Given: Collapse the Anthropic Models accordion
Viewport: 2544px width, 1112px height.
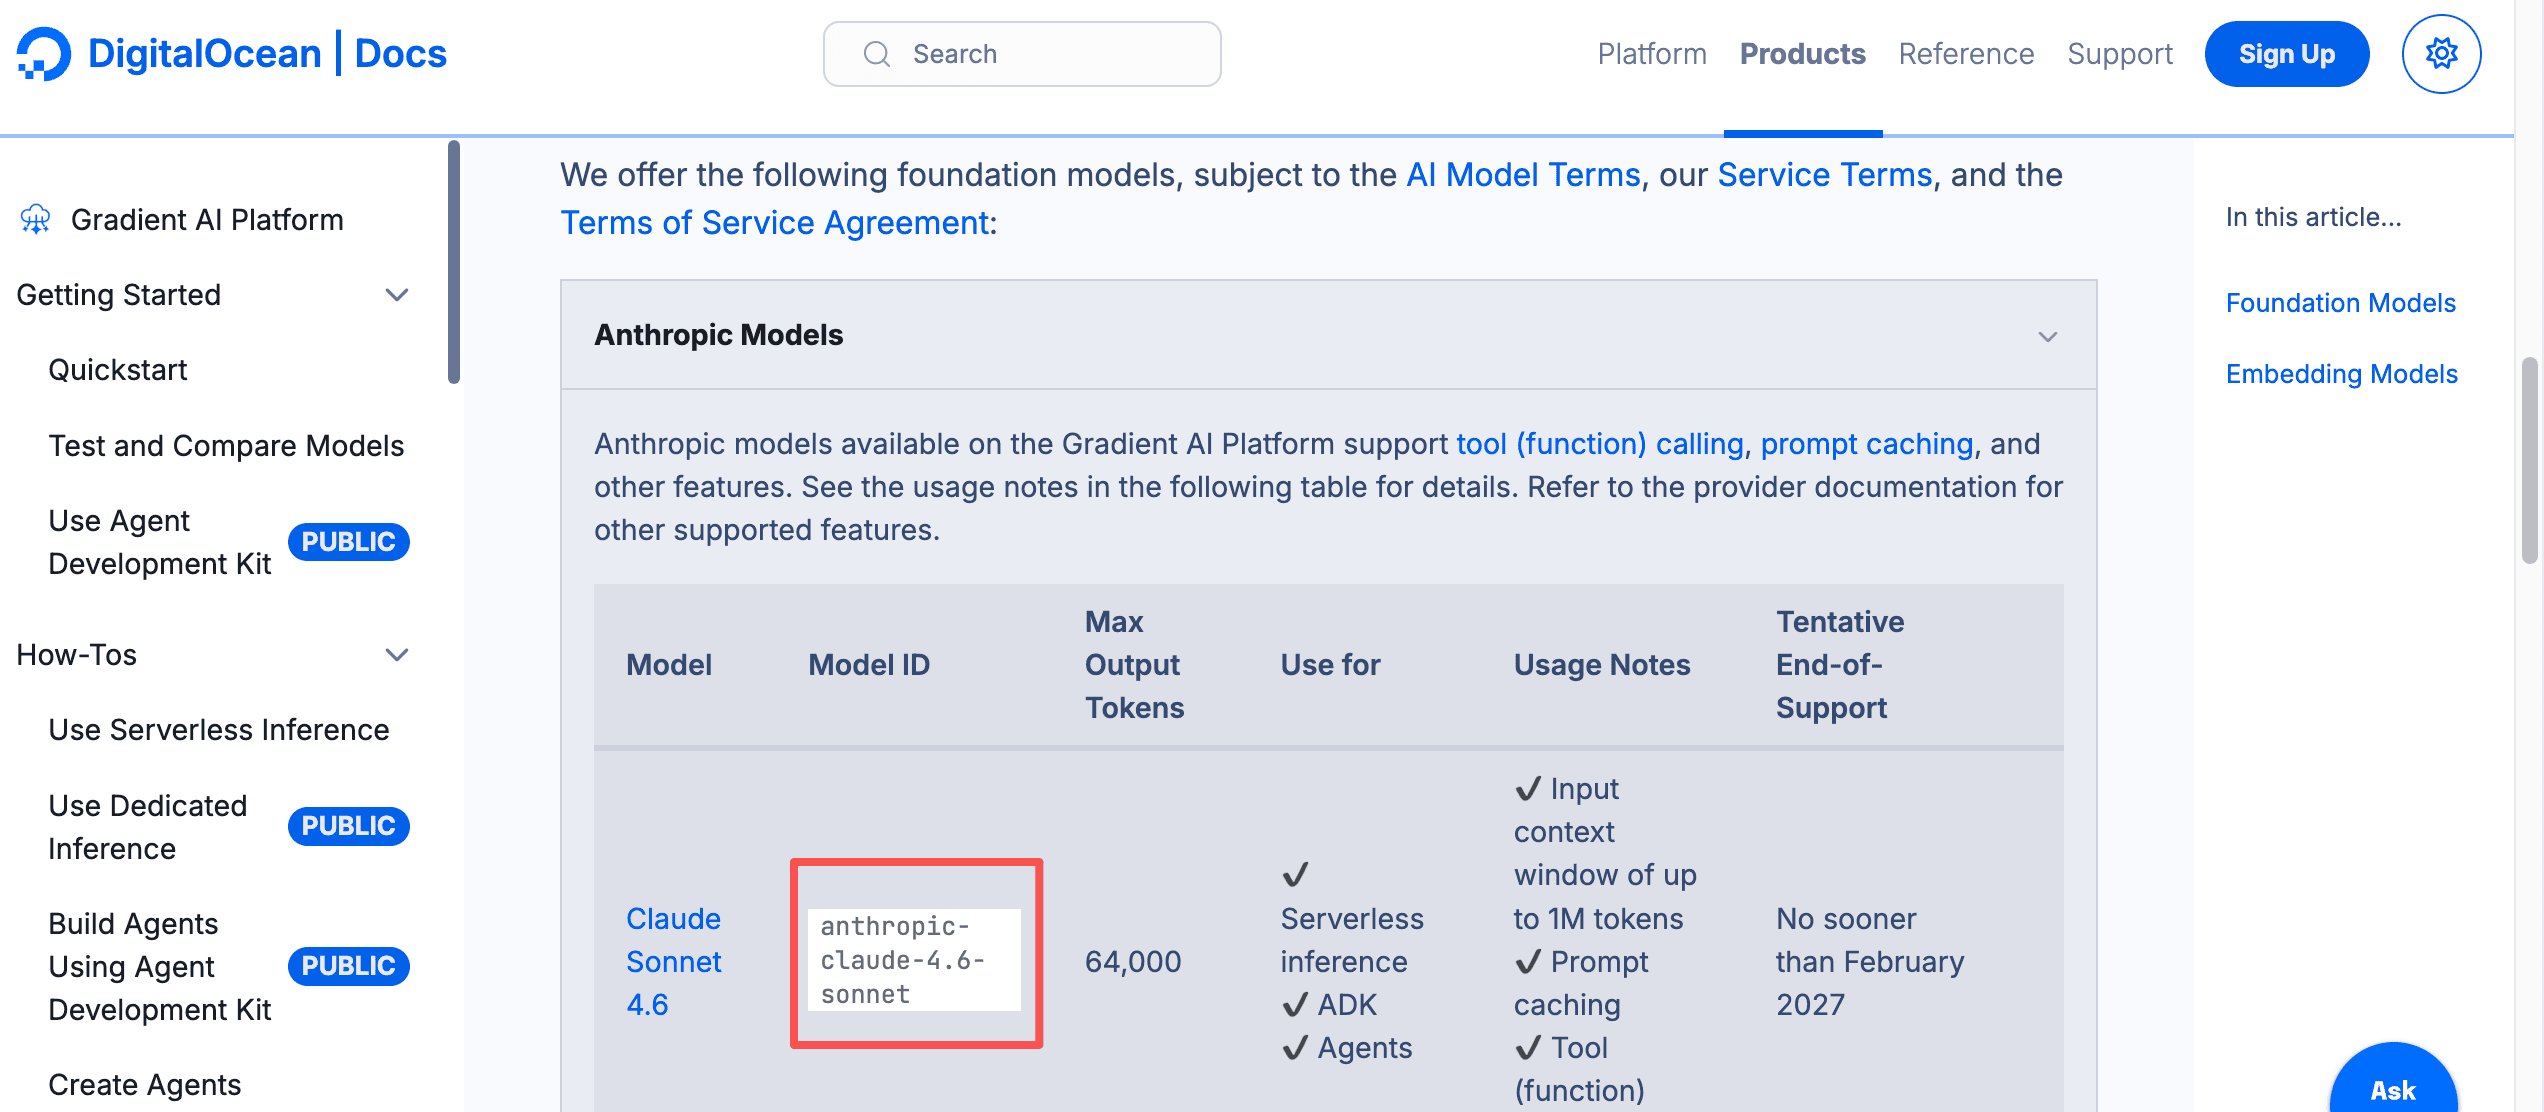Looking at the screenshot, I should coord(2047,336).
